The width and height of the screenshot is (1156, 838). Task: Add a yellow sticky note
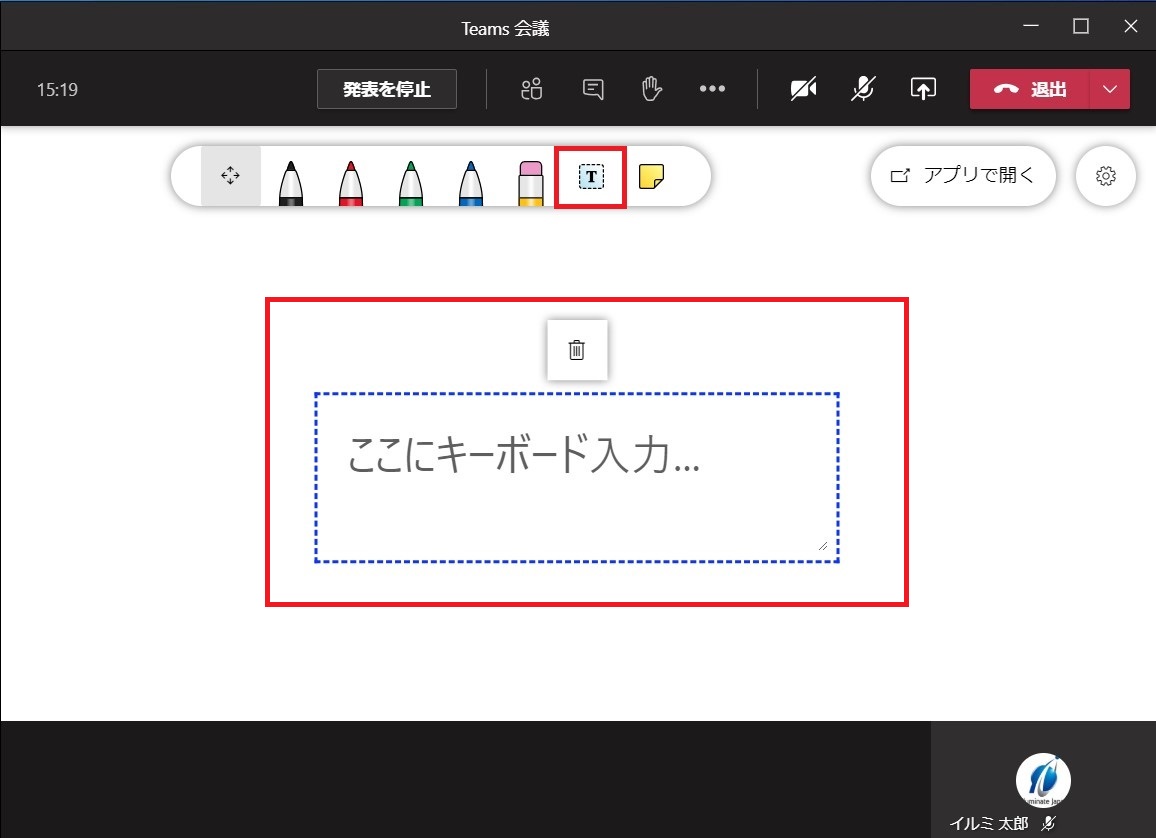[651, 176]
